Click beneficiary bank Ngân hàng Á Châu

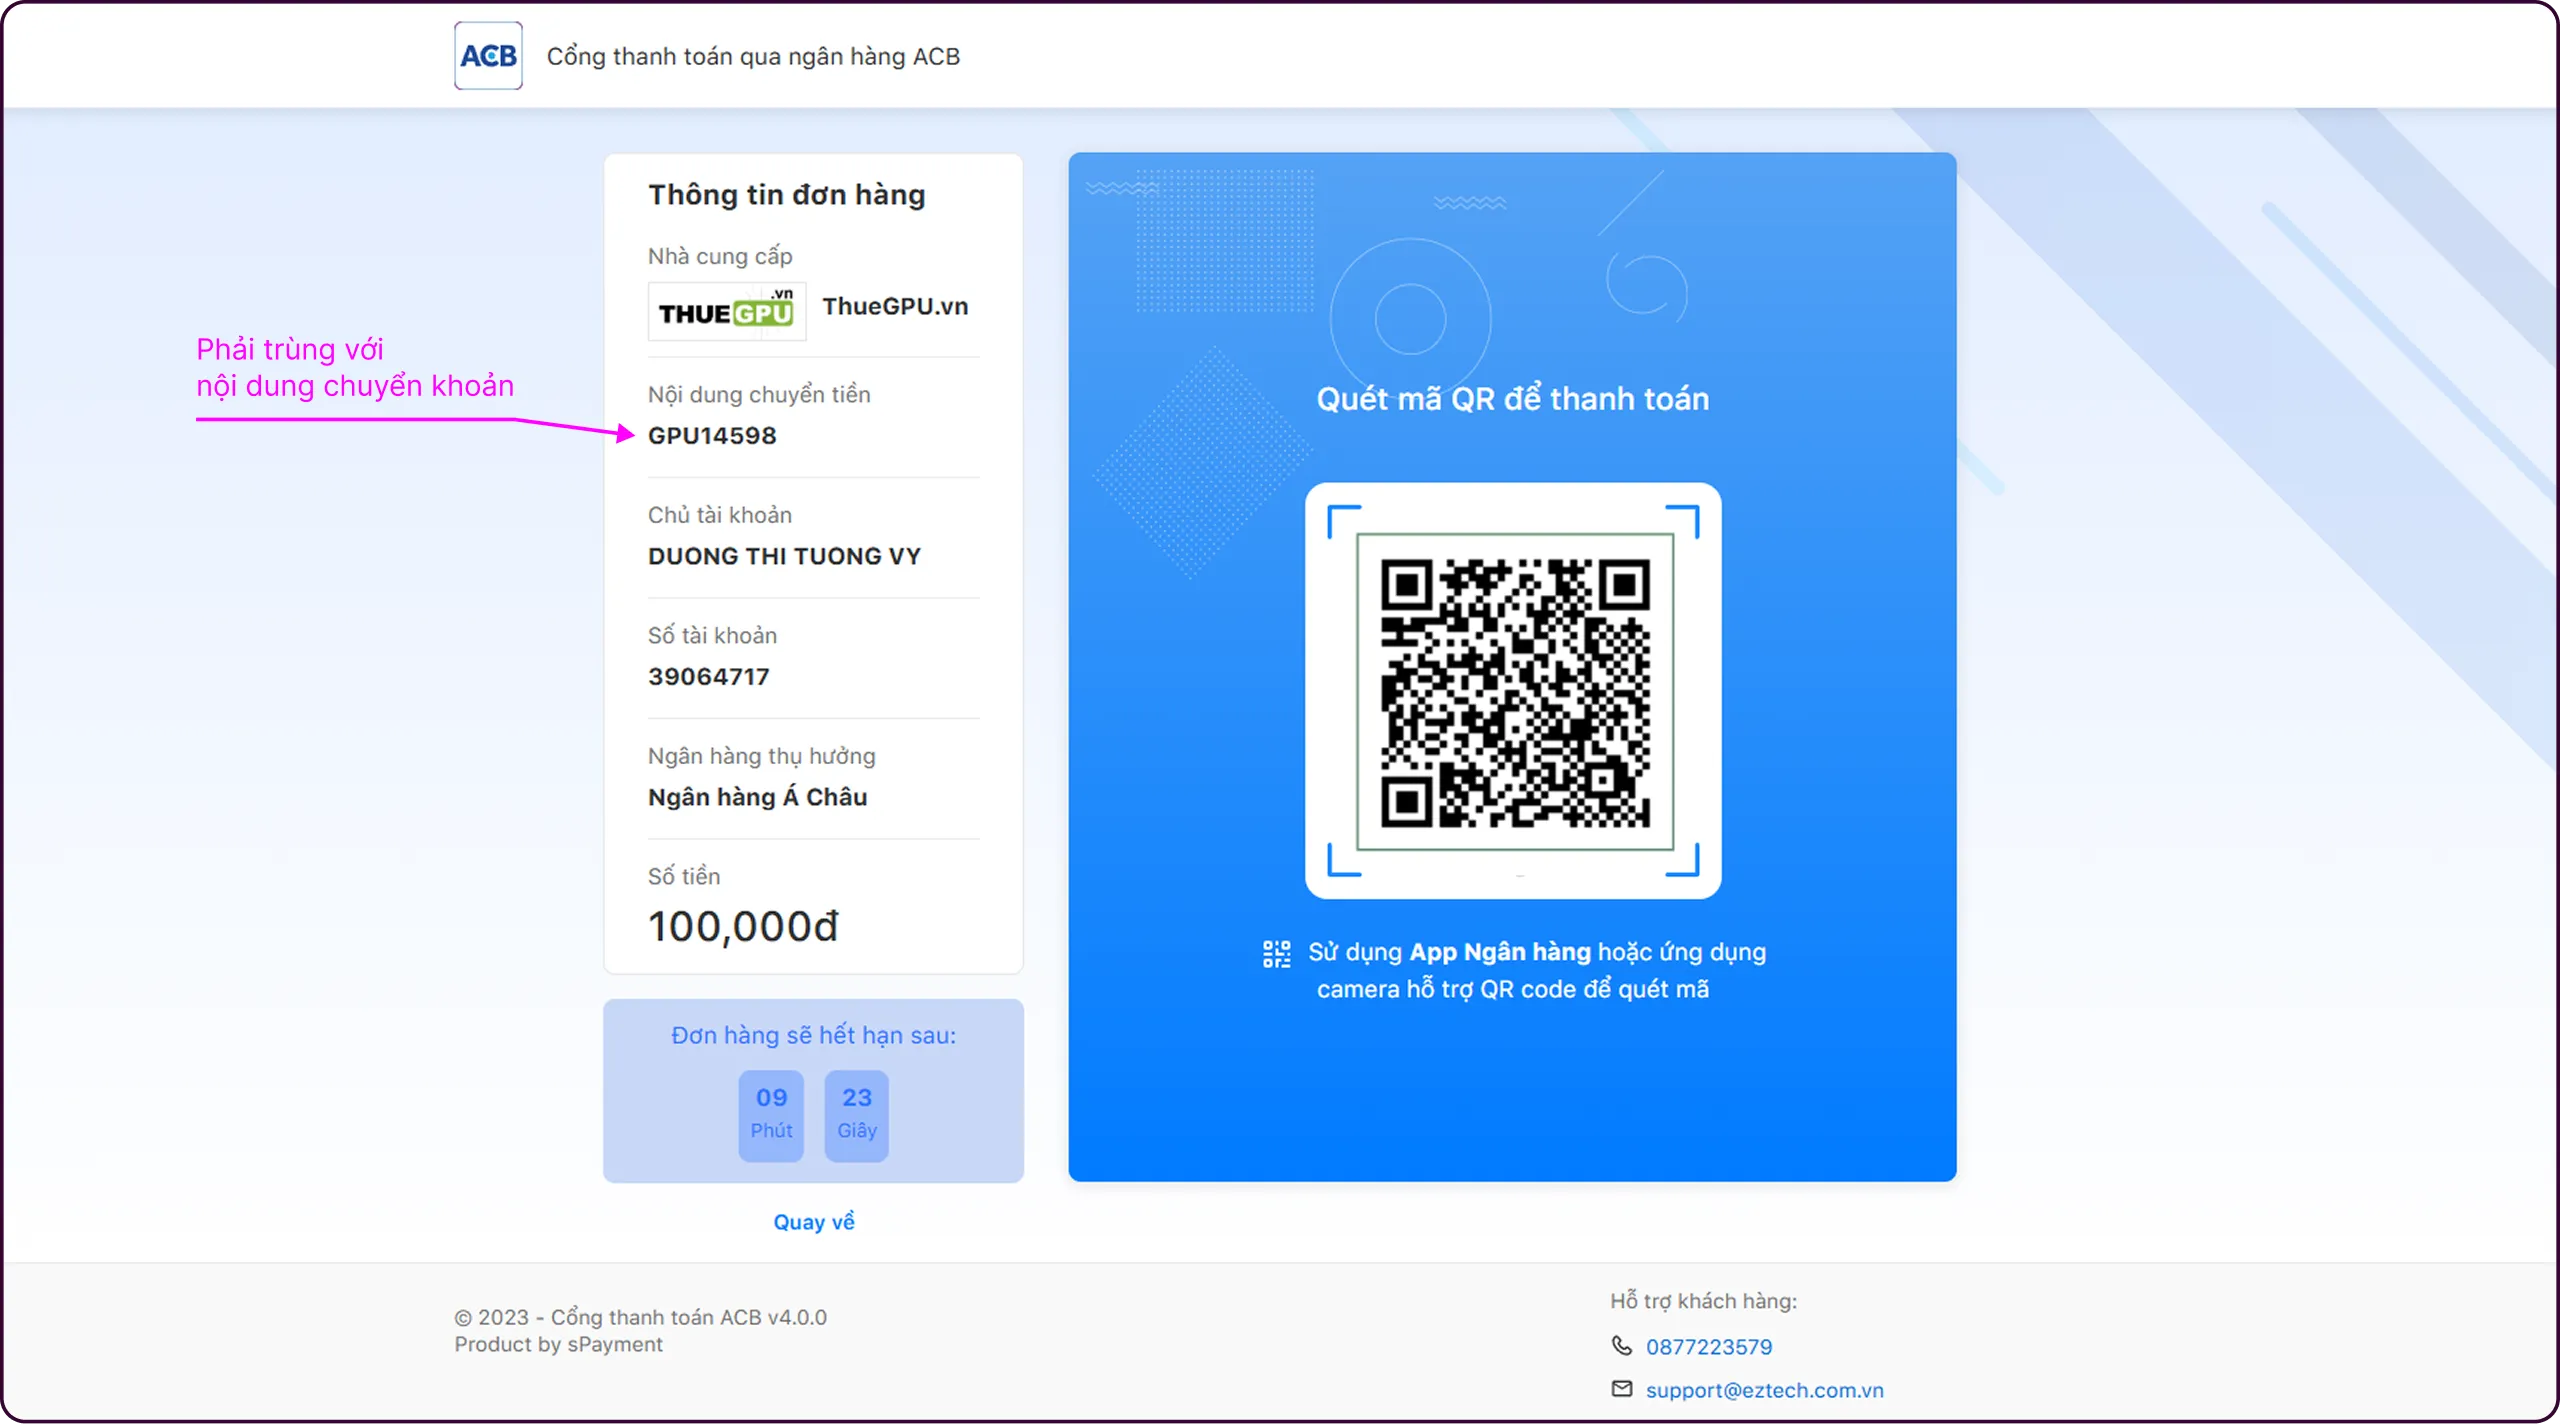click(757, 797)
